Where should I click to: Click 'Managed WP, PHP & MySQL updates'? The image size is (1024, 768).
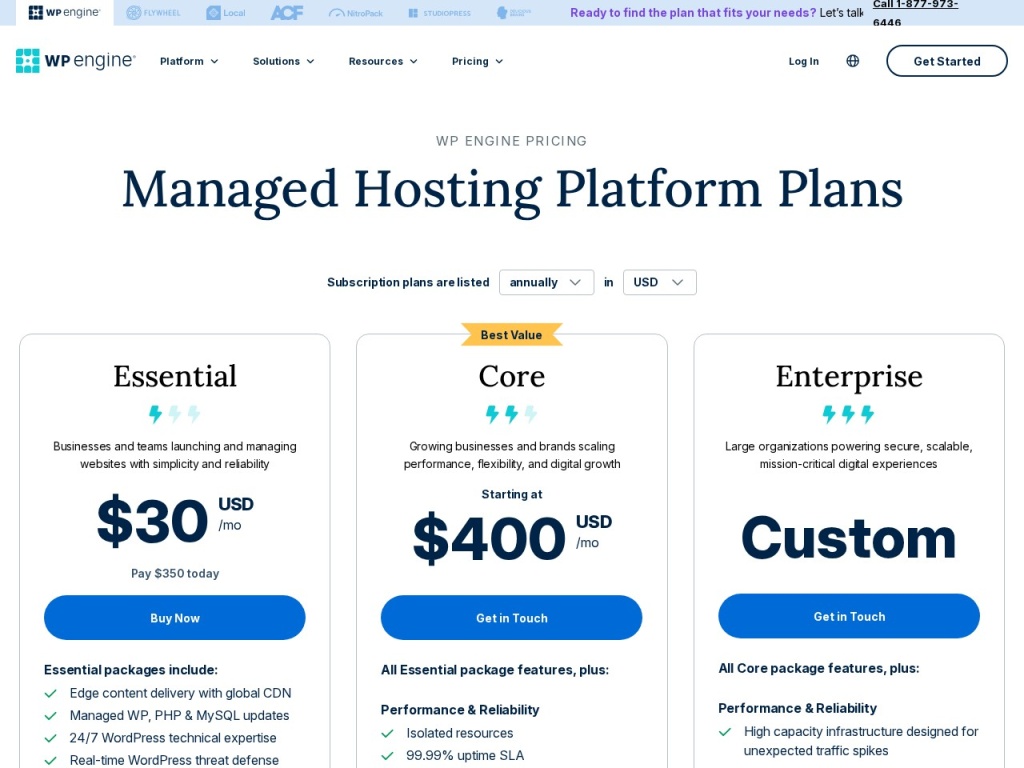tap(179, 715)
